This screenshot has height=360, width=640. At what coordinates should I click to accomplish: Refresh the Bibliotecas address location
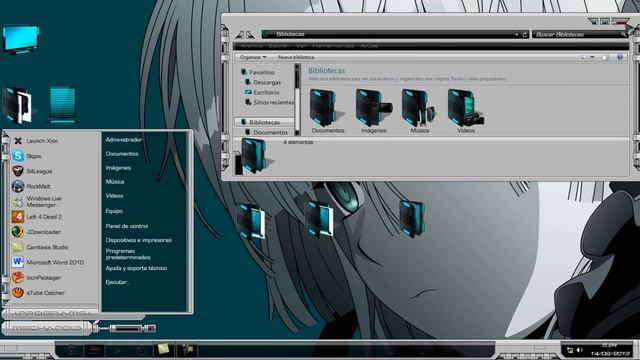coord(524,35)
